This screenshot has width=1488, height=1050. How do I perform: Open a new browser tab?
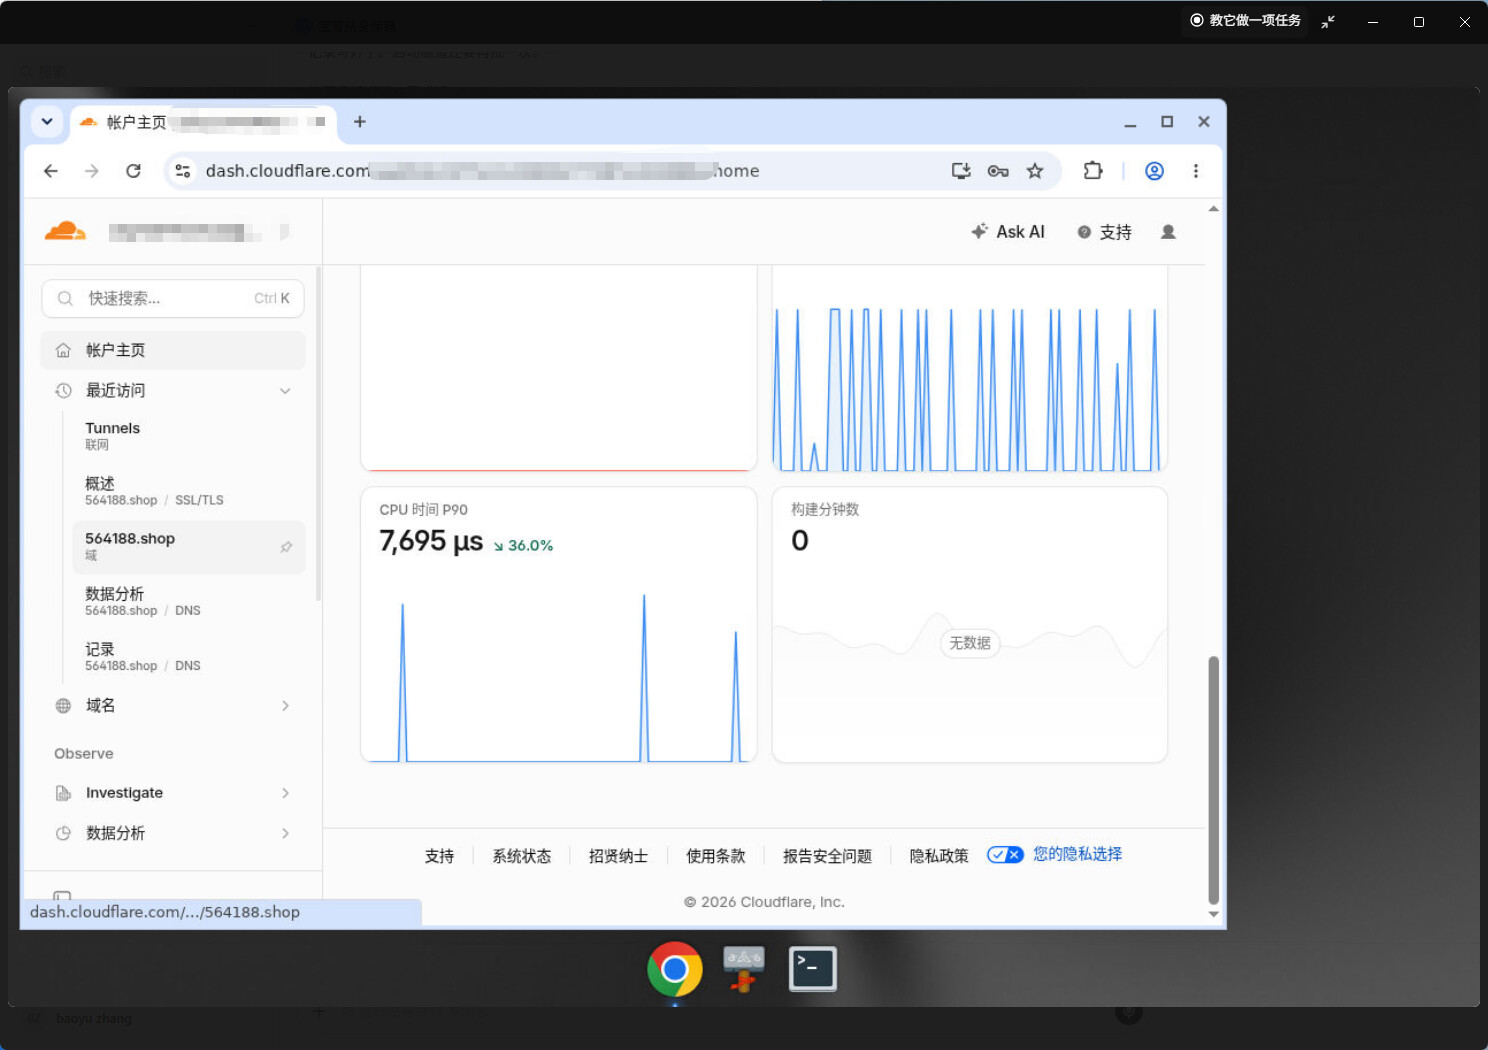[360, 122]
